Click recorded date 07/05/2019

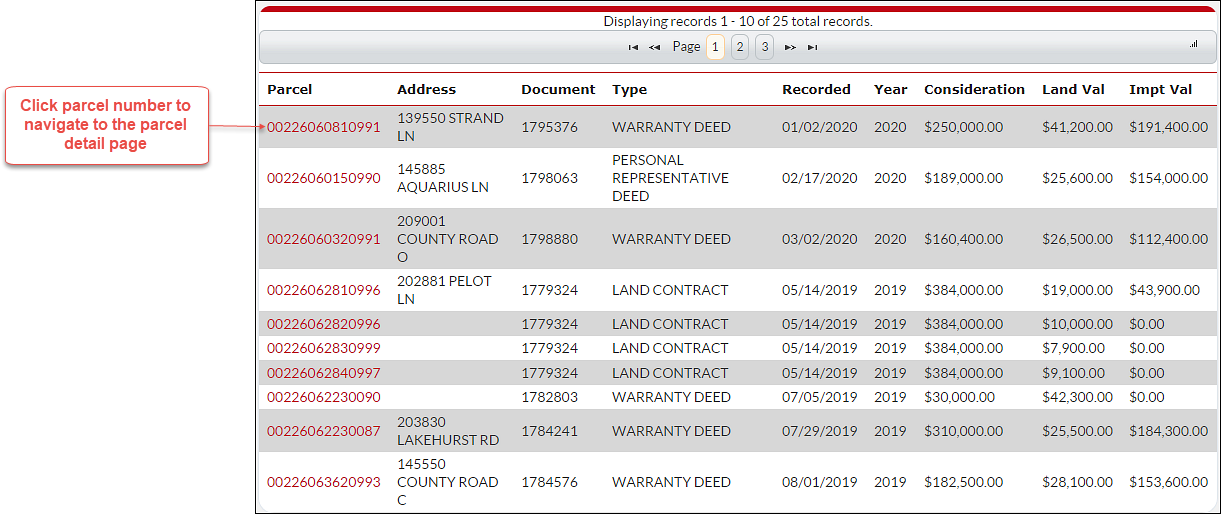click(x=820, y=397)
